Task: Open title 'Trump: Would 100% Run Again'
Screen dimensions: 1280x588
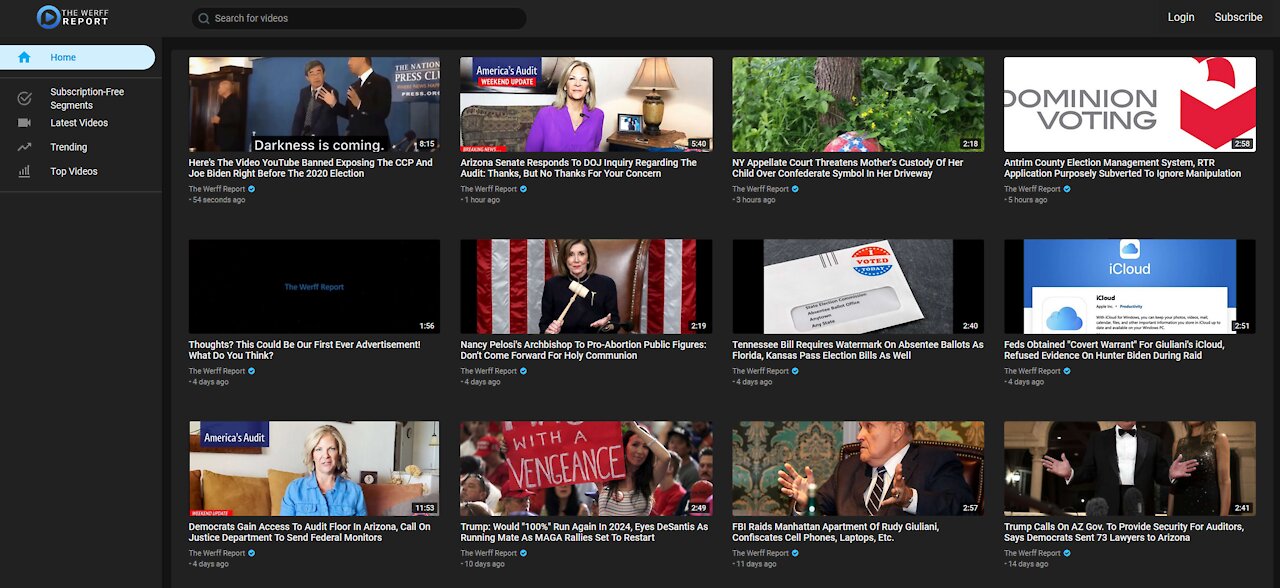Action: pos(584,532)
